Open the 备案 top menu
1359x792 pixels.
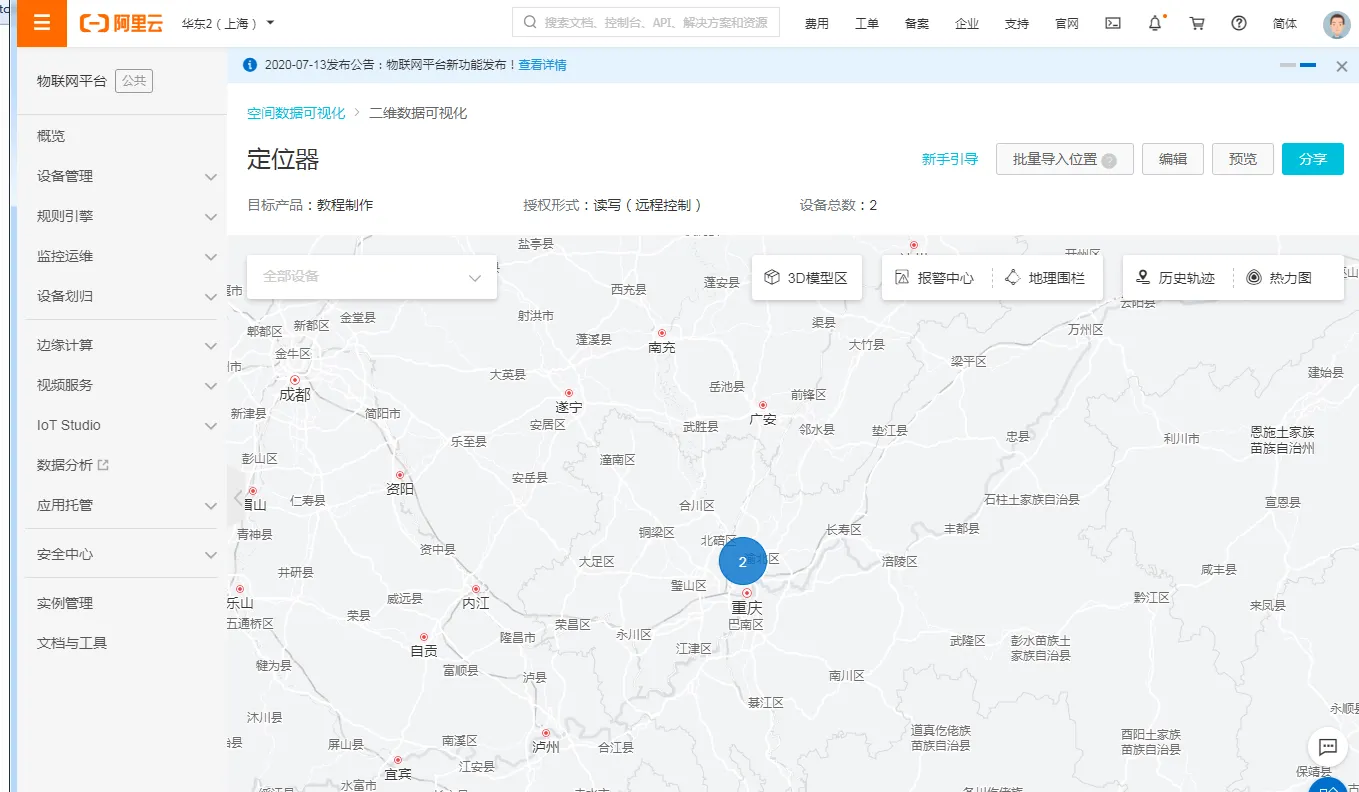[x=917, y=23]
